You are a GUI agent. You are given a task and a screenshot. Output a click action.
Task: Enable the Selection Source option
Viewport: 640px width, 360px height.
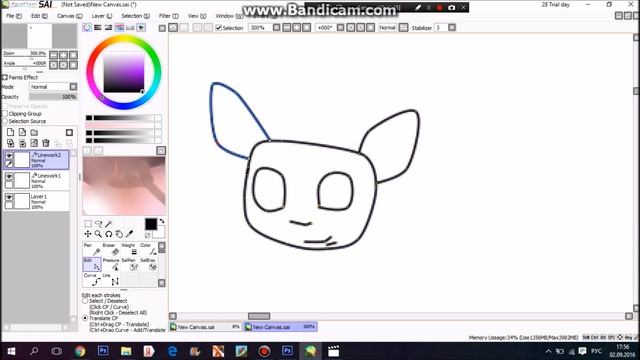click(x=5, y=121)
